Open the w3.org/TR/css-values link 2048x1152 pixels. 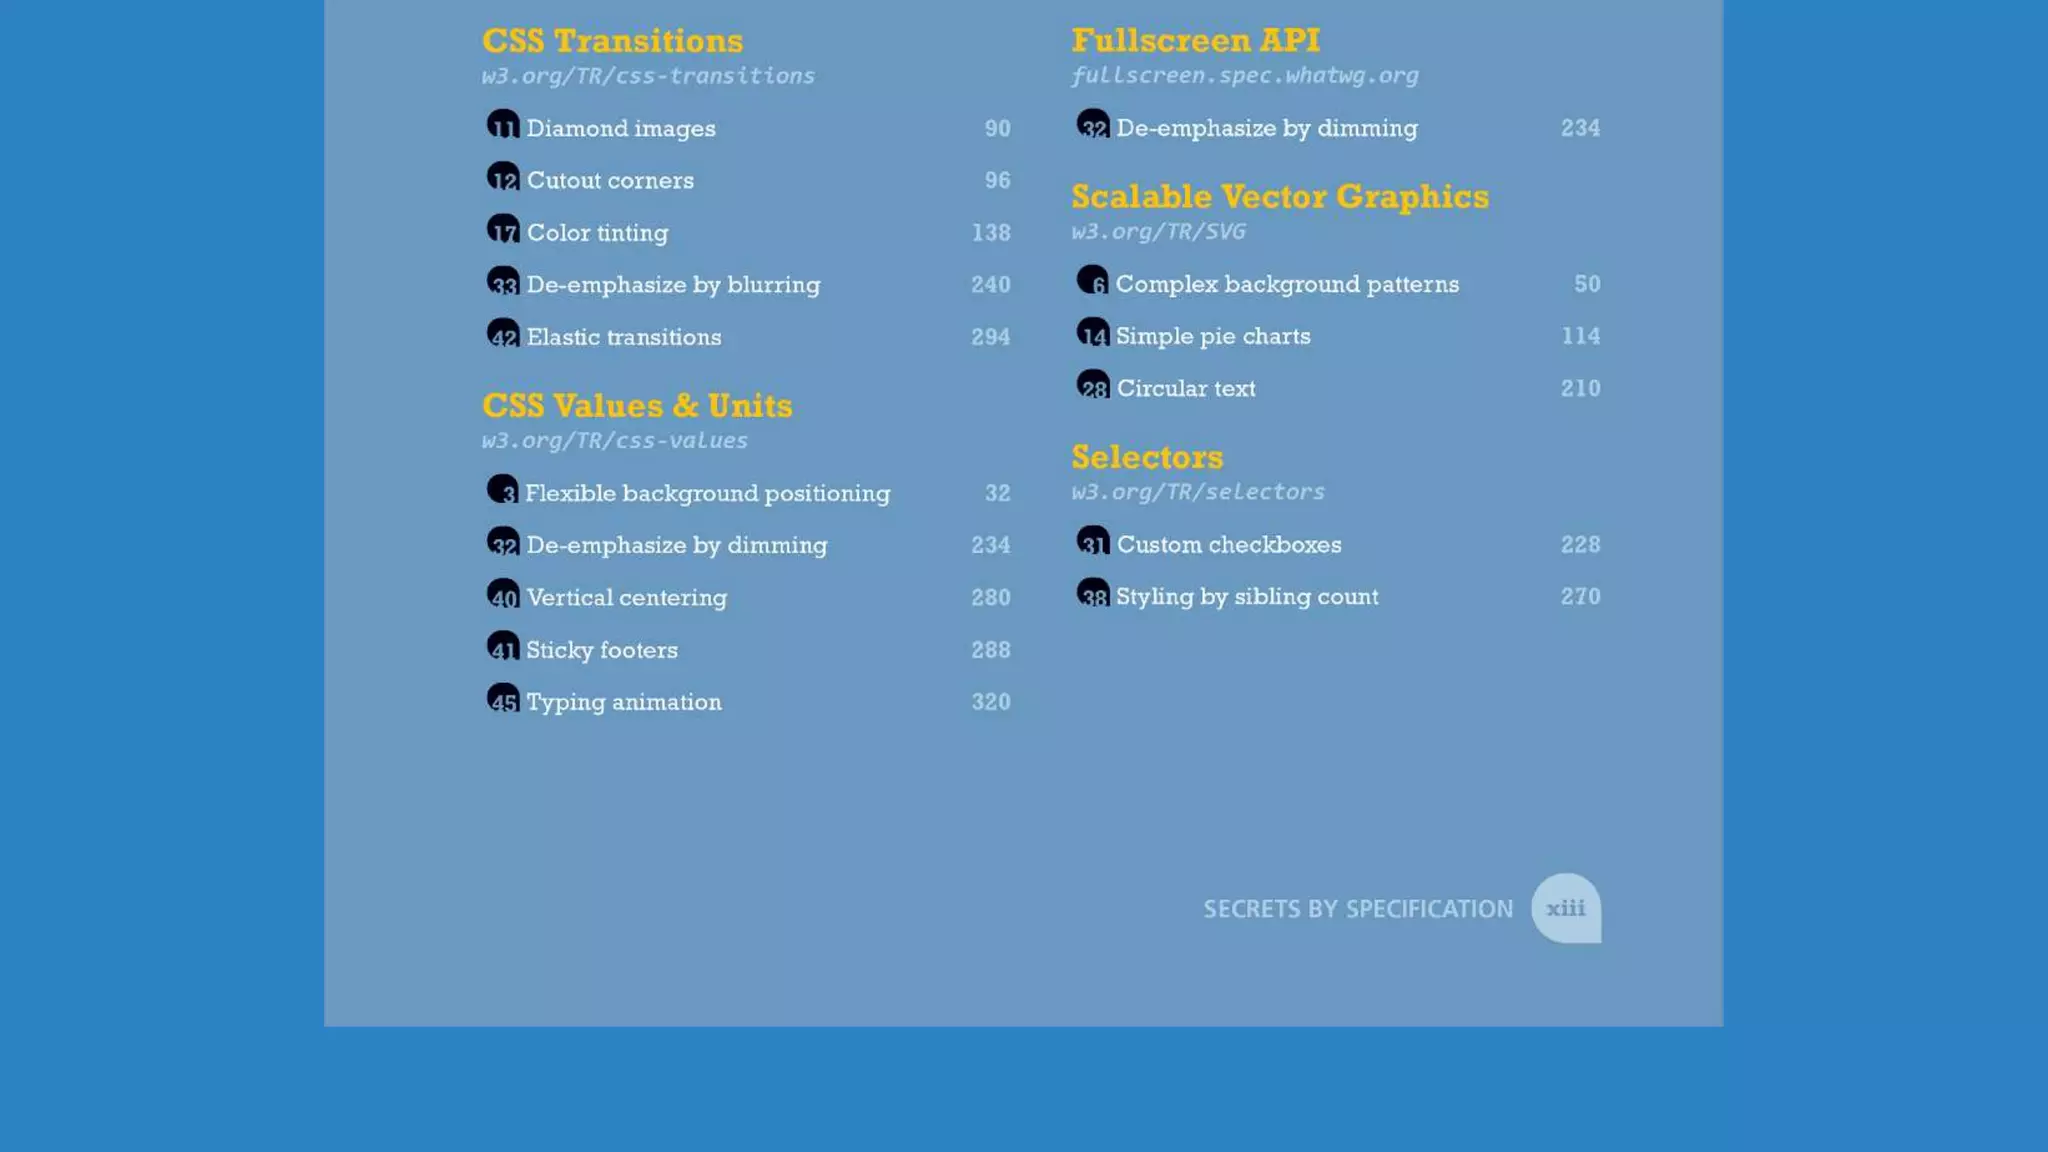pyautogui.click(x=614, y=441)
